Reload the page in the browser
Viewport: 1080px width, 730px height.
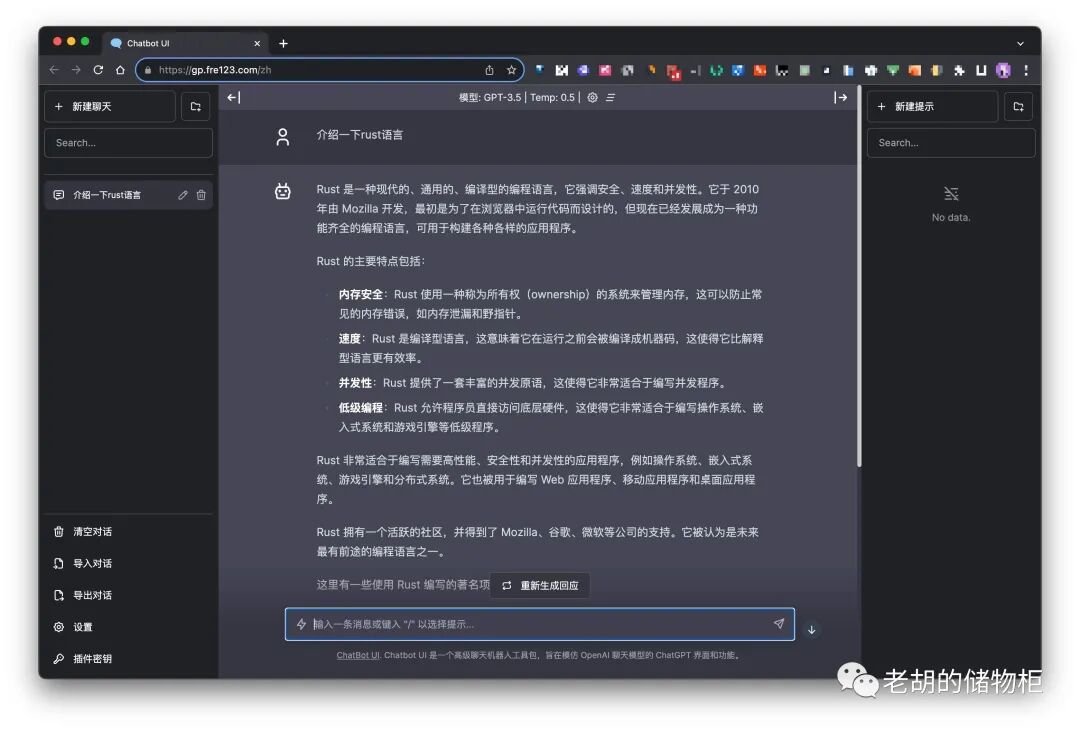[x=98, y=70]
